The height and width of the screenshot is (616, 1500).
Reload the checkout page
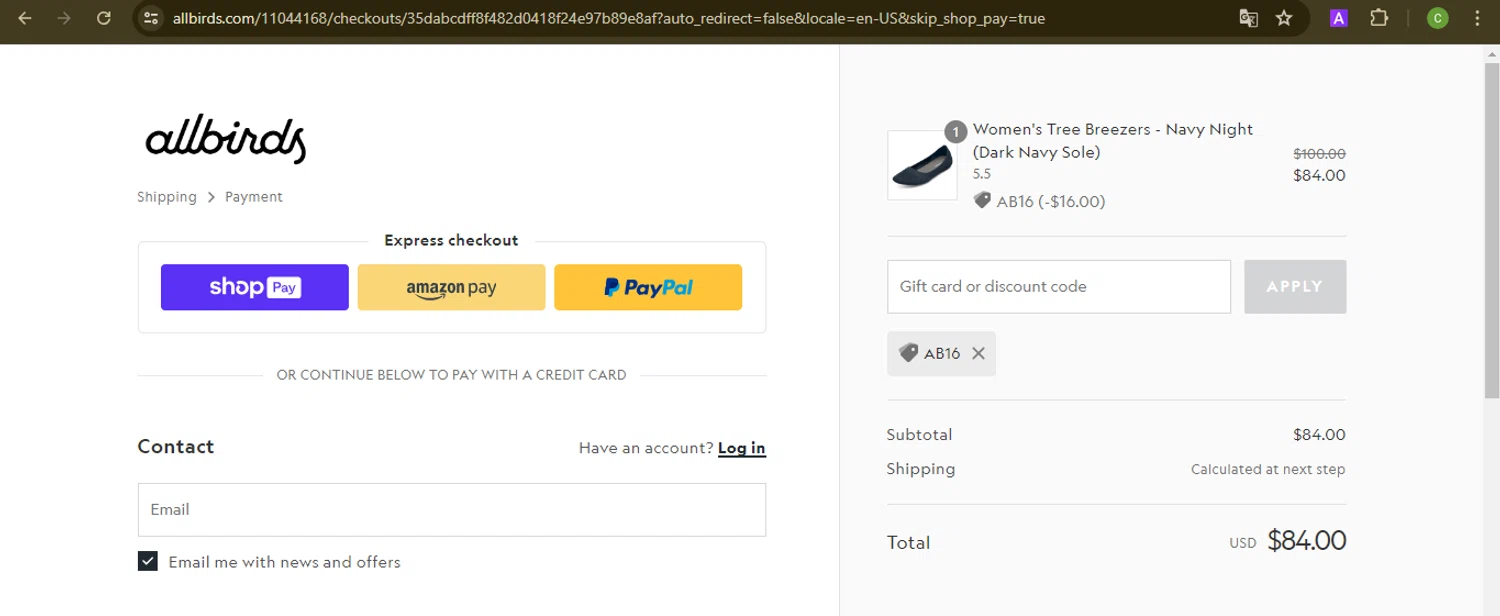[x=104, y=18]
